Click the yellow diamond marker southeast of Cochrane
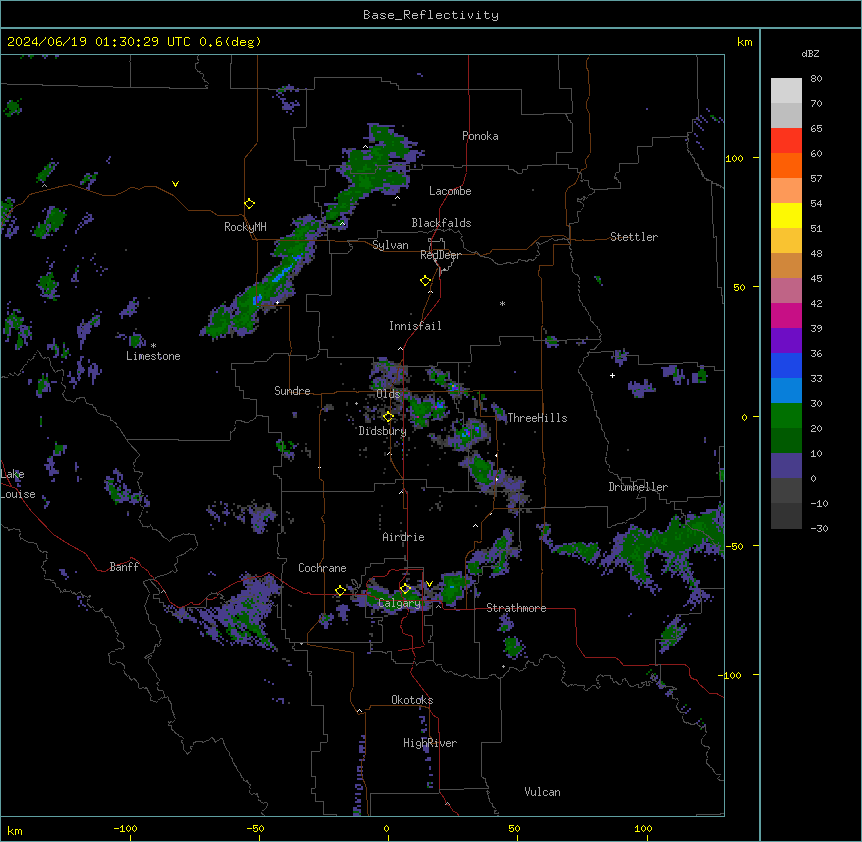This screenshot has height=842, width=862. coord(340,591)
